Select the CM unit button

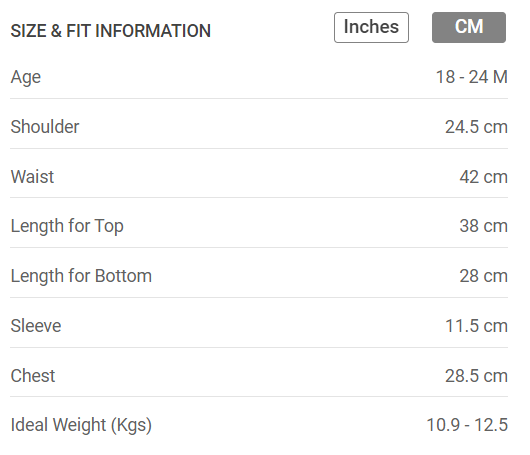point(469,27)
